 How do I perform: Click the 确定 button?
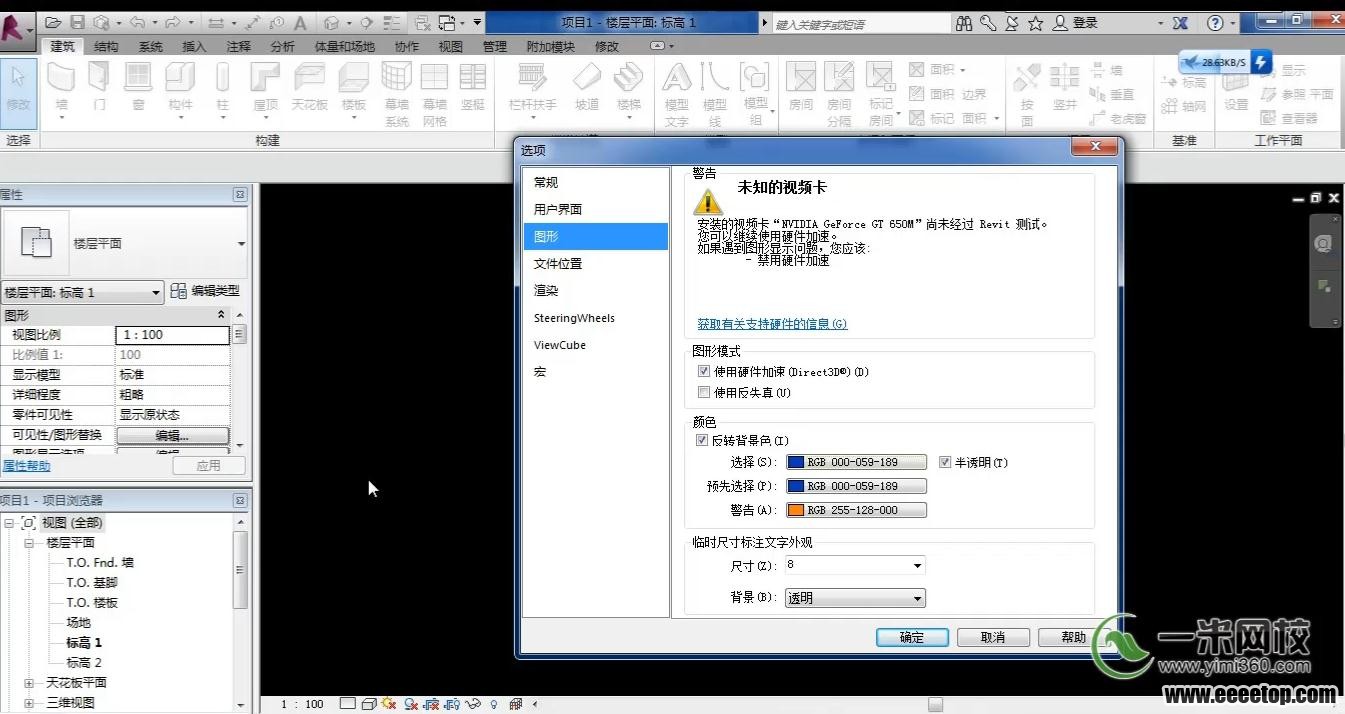(912, 637)
